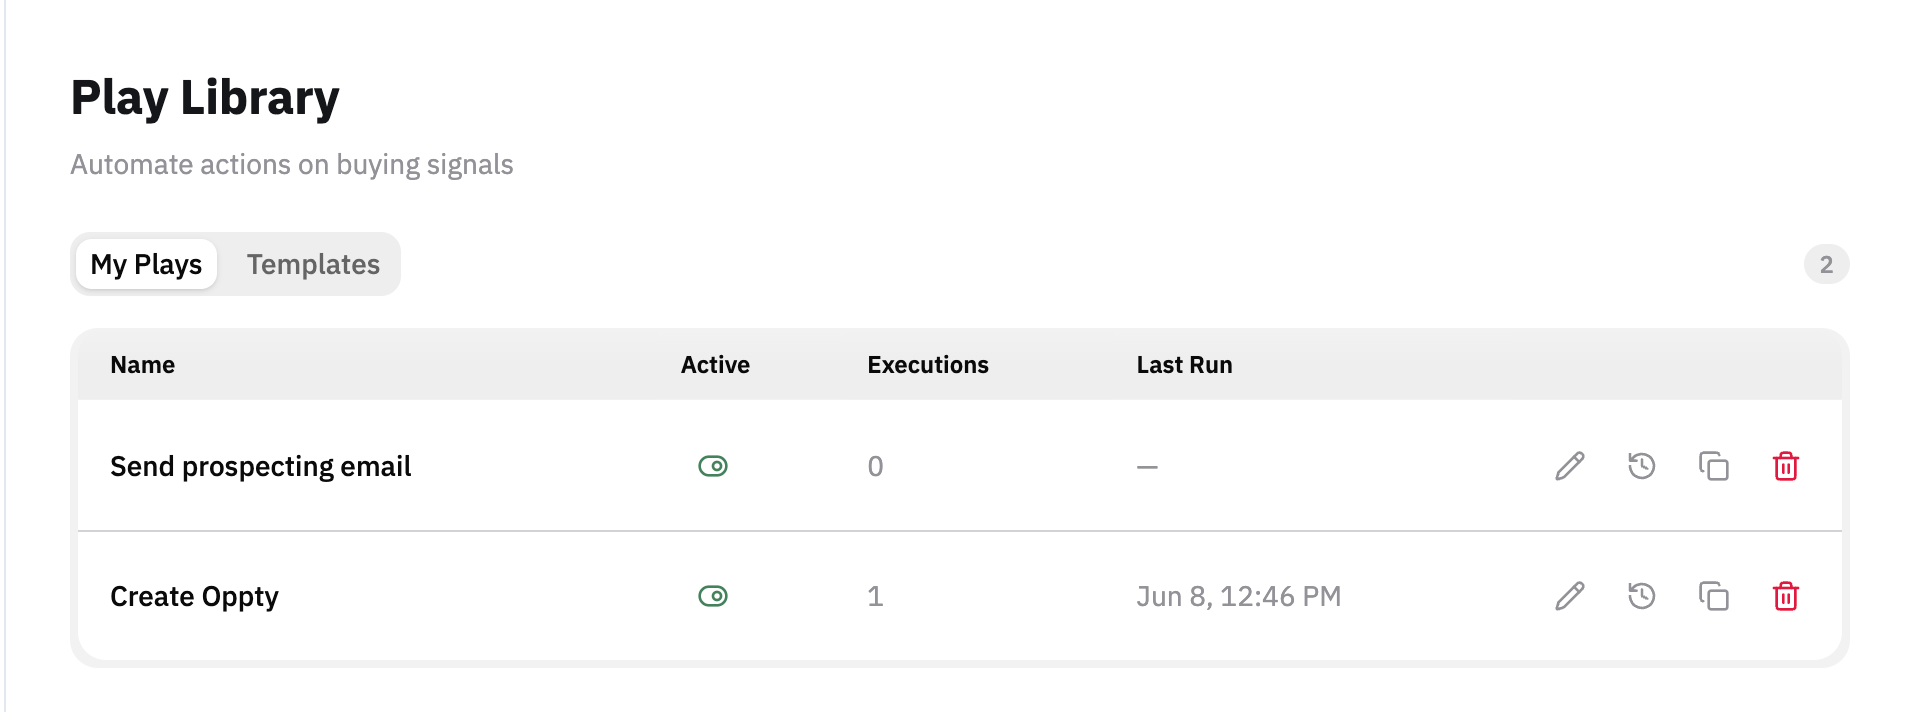Delete the Create Oppty play
Screen dimensions: 1912x712
[x=1786, y=596]
